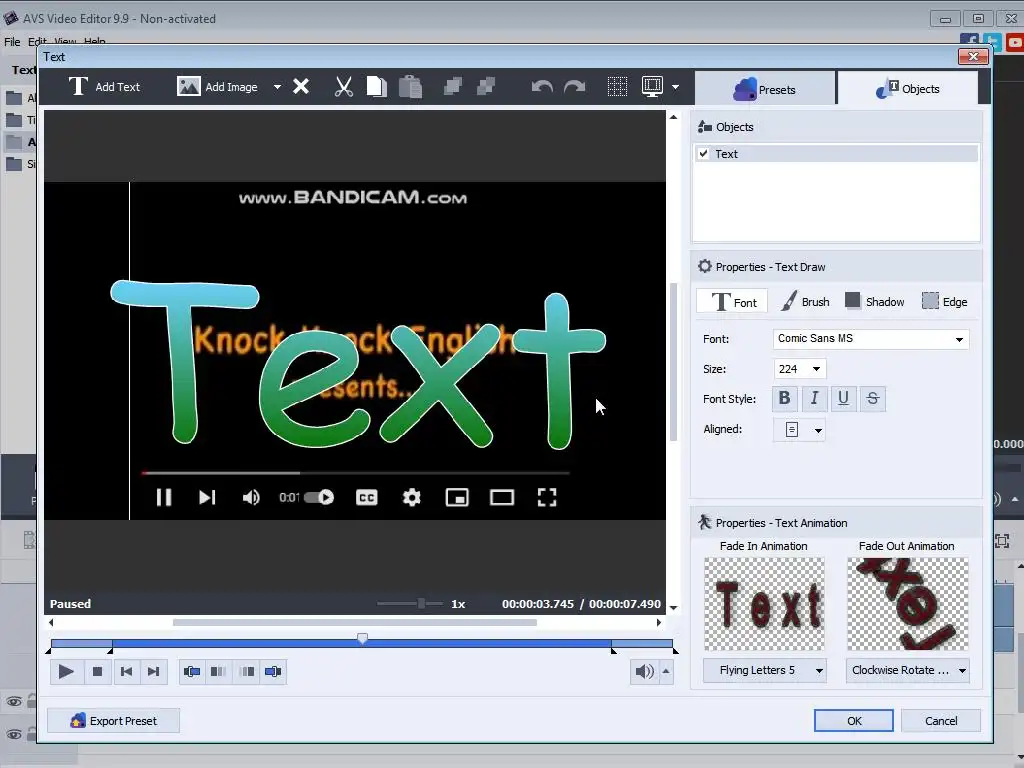Open the Clockwise Rotate dropdown

click(x=908, y=671)
